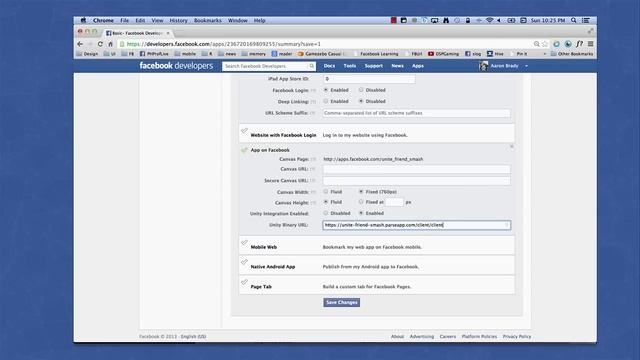This screenshot has height=360, width=640.
Task: Click the Canvas URL input field
Action: pyautogui.click(x=416, y=169)
